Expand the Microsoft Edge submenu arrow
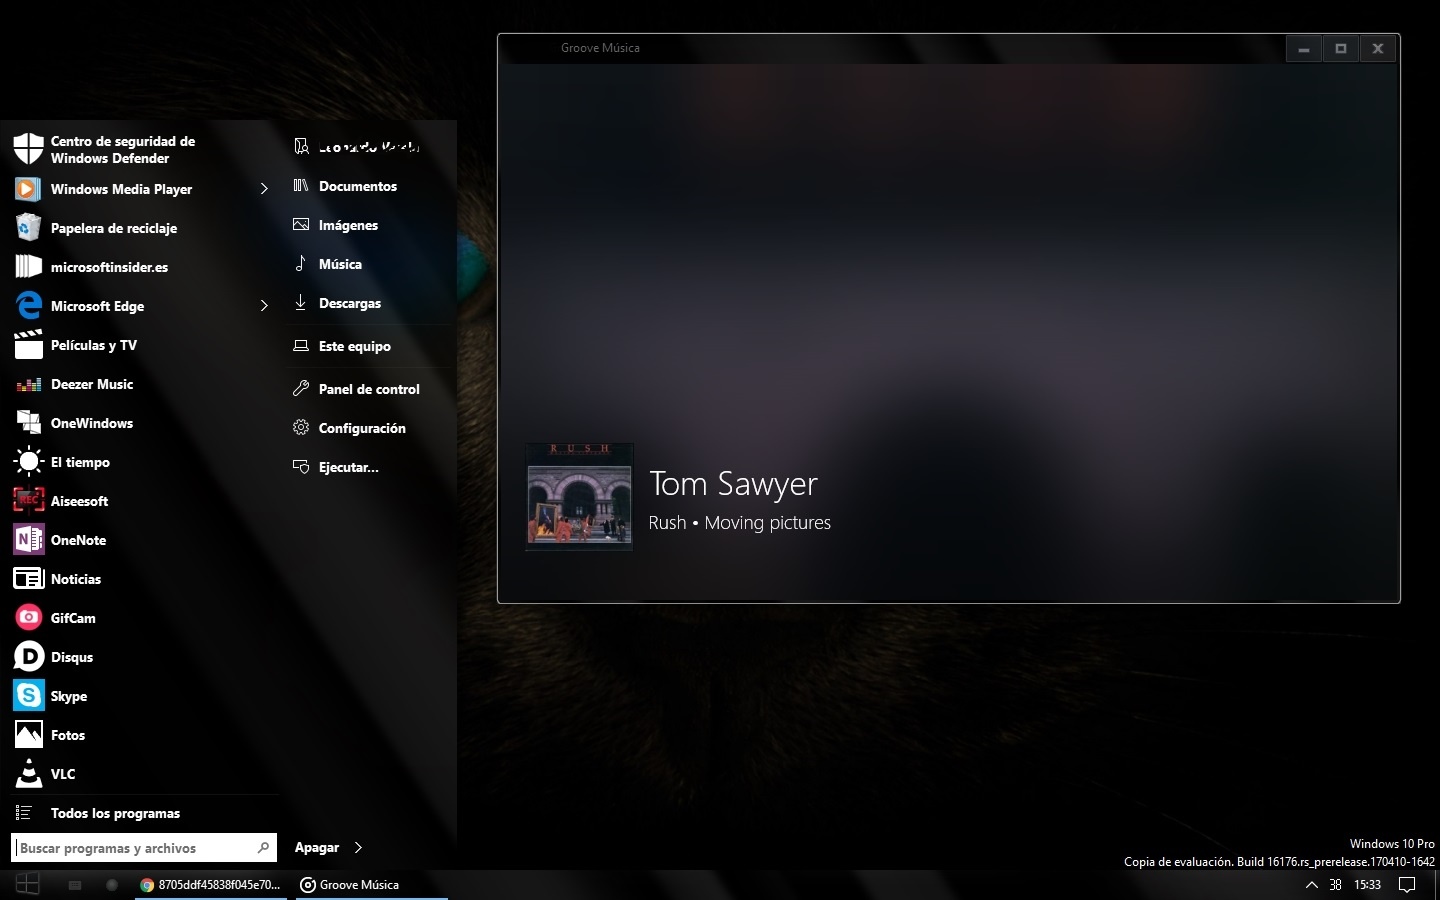The height and width of the screenshot is (900, 1440). pyautogui.click(x=264, y=306)
